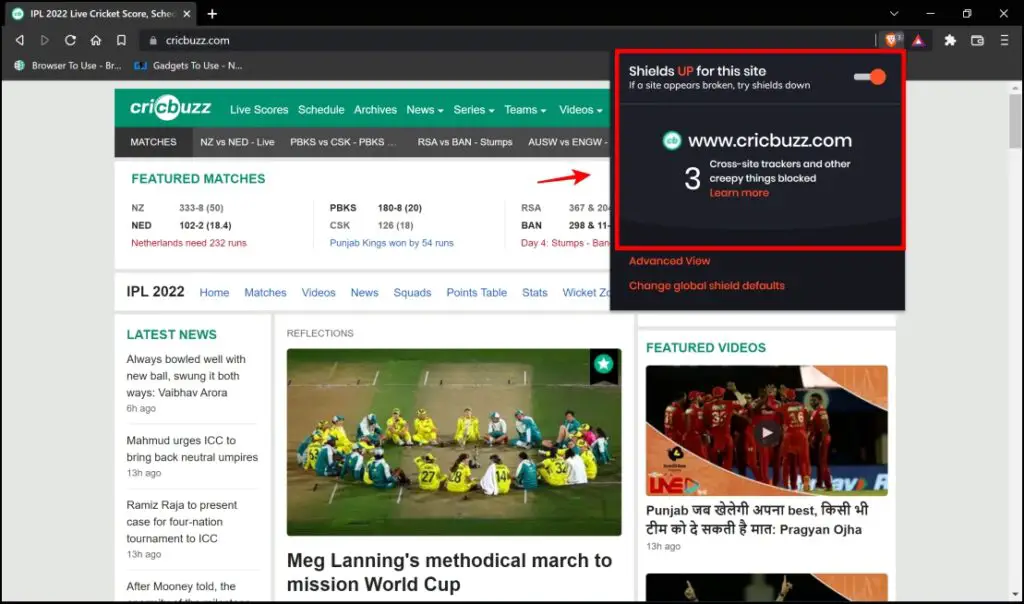Open IPL 2022 Videos link
The height and width of the screenshot is (604, 1024).
click(x=318, y=293)
